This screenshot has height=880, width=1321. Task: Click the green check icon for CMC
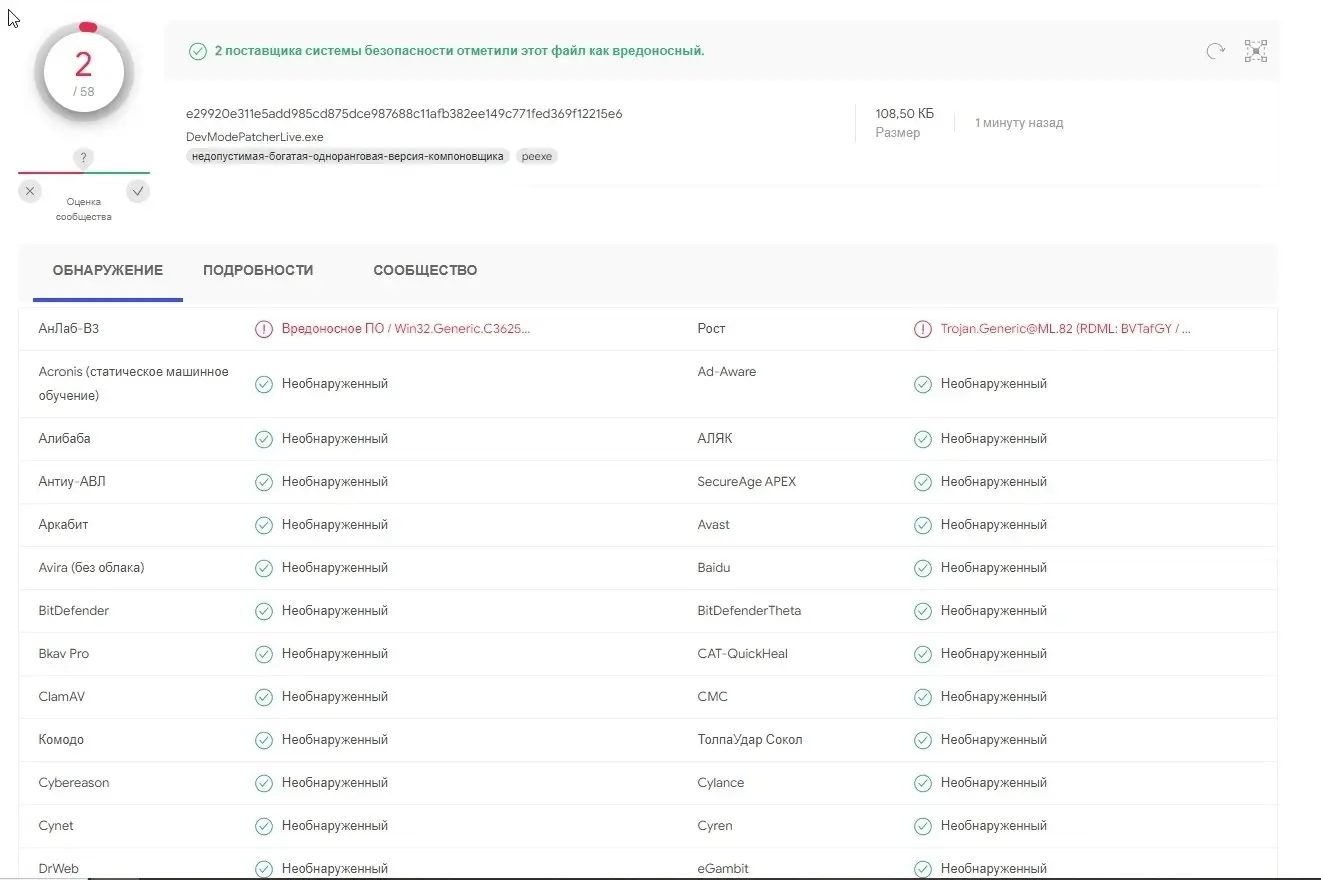(x=923, y=697)
